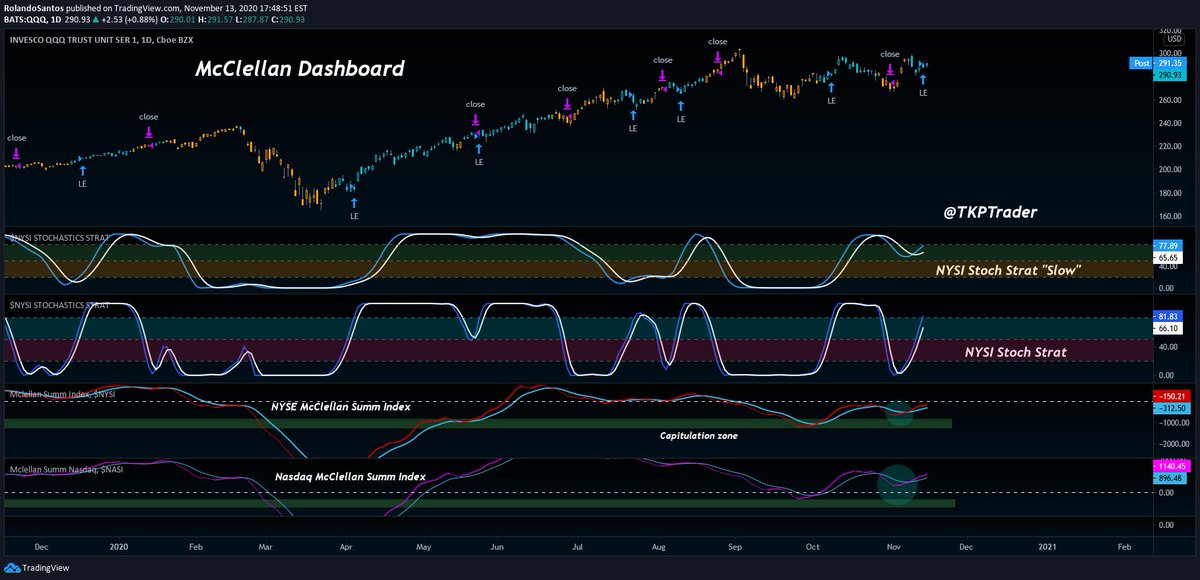The image size is (1200, 580).
Task: Click the 66.10 stochastic value label
Action: [x=1166, y=328]
